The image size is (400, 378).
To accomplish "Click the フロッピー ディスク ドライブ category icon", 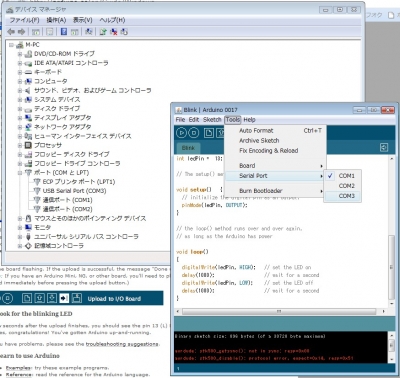I will point(28,154).
